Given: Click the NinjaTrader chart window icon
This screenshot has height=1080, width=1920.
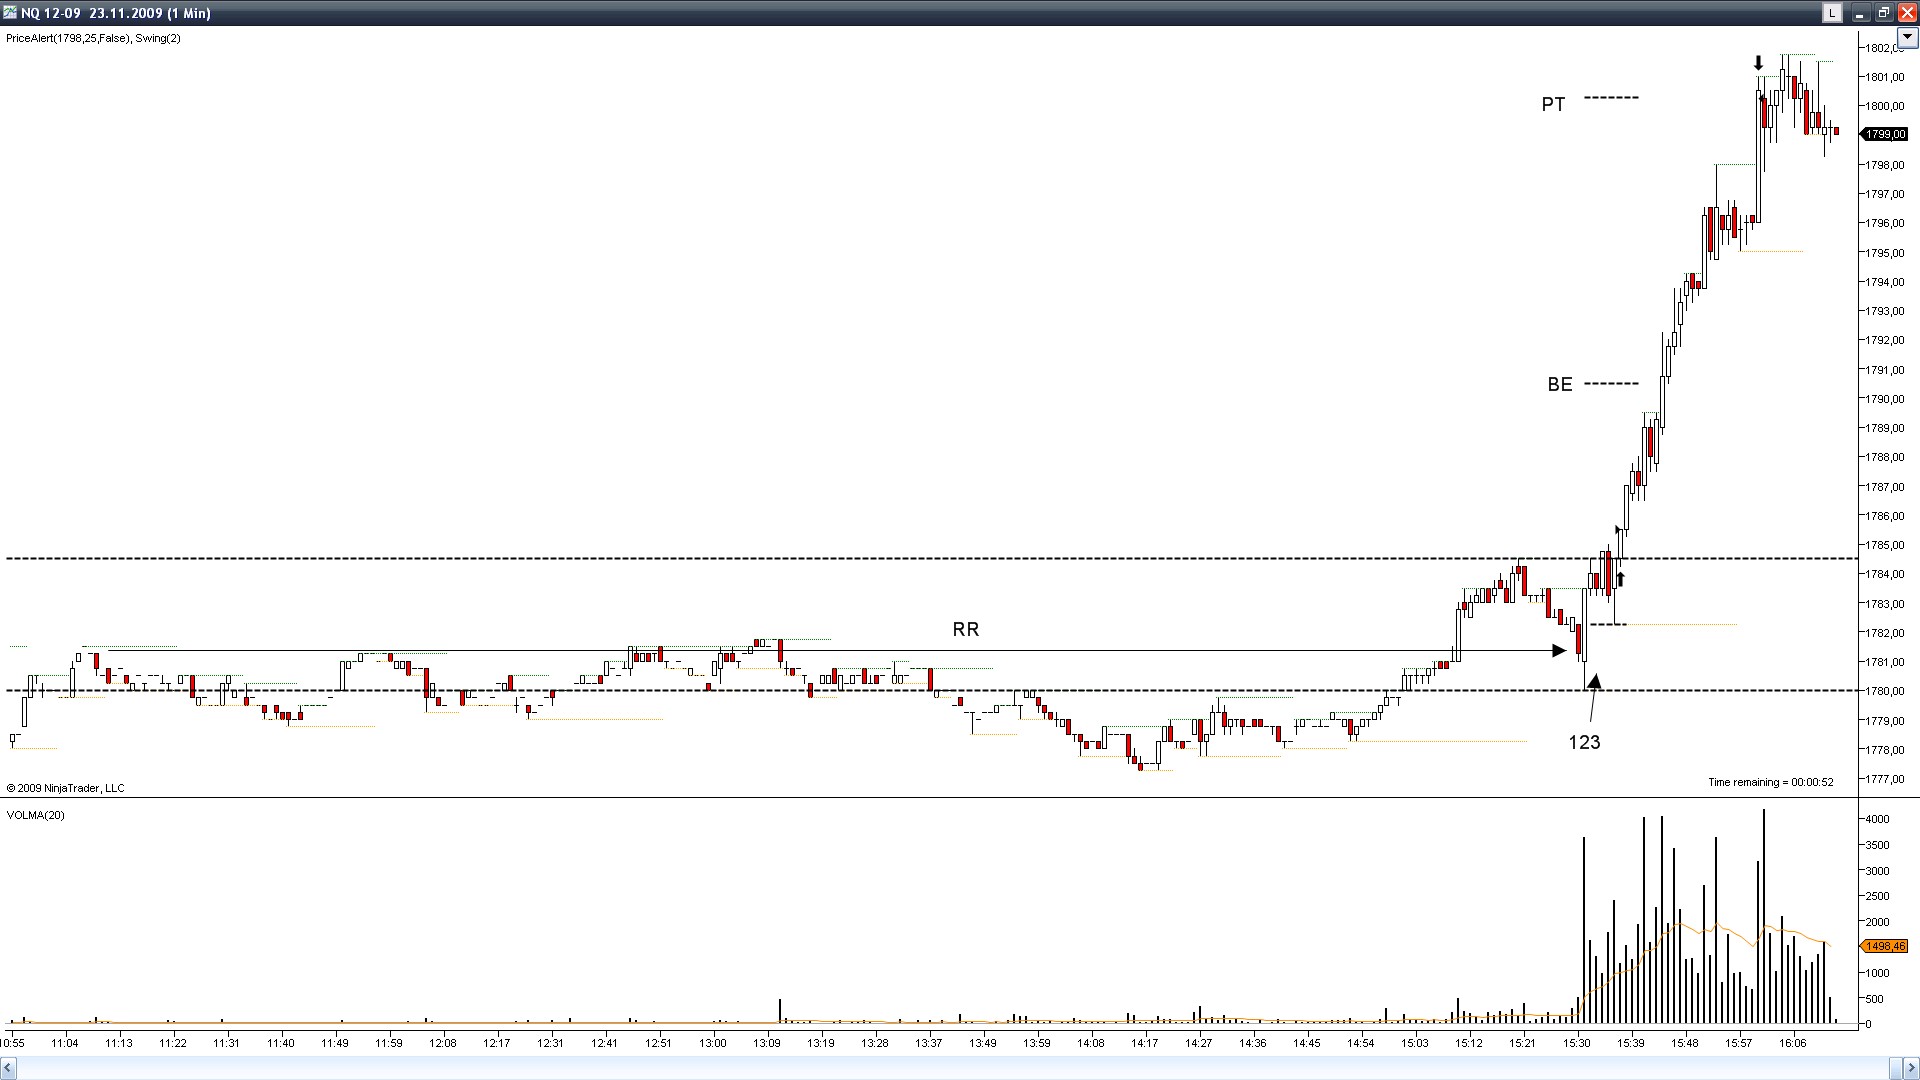Looking at the screenshot, I should click(9, 13).
